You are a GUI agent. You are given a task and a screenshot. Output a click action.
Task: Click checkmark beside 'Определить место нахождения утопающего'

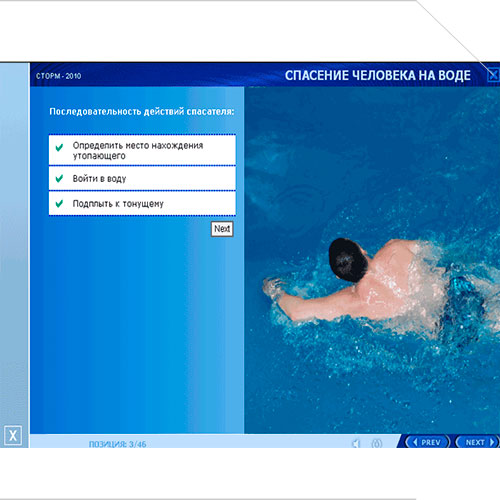[59, 147]
